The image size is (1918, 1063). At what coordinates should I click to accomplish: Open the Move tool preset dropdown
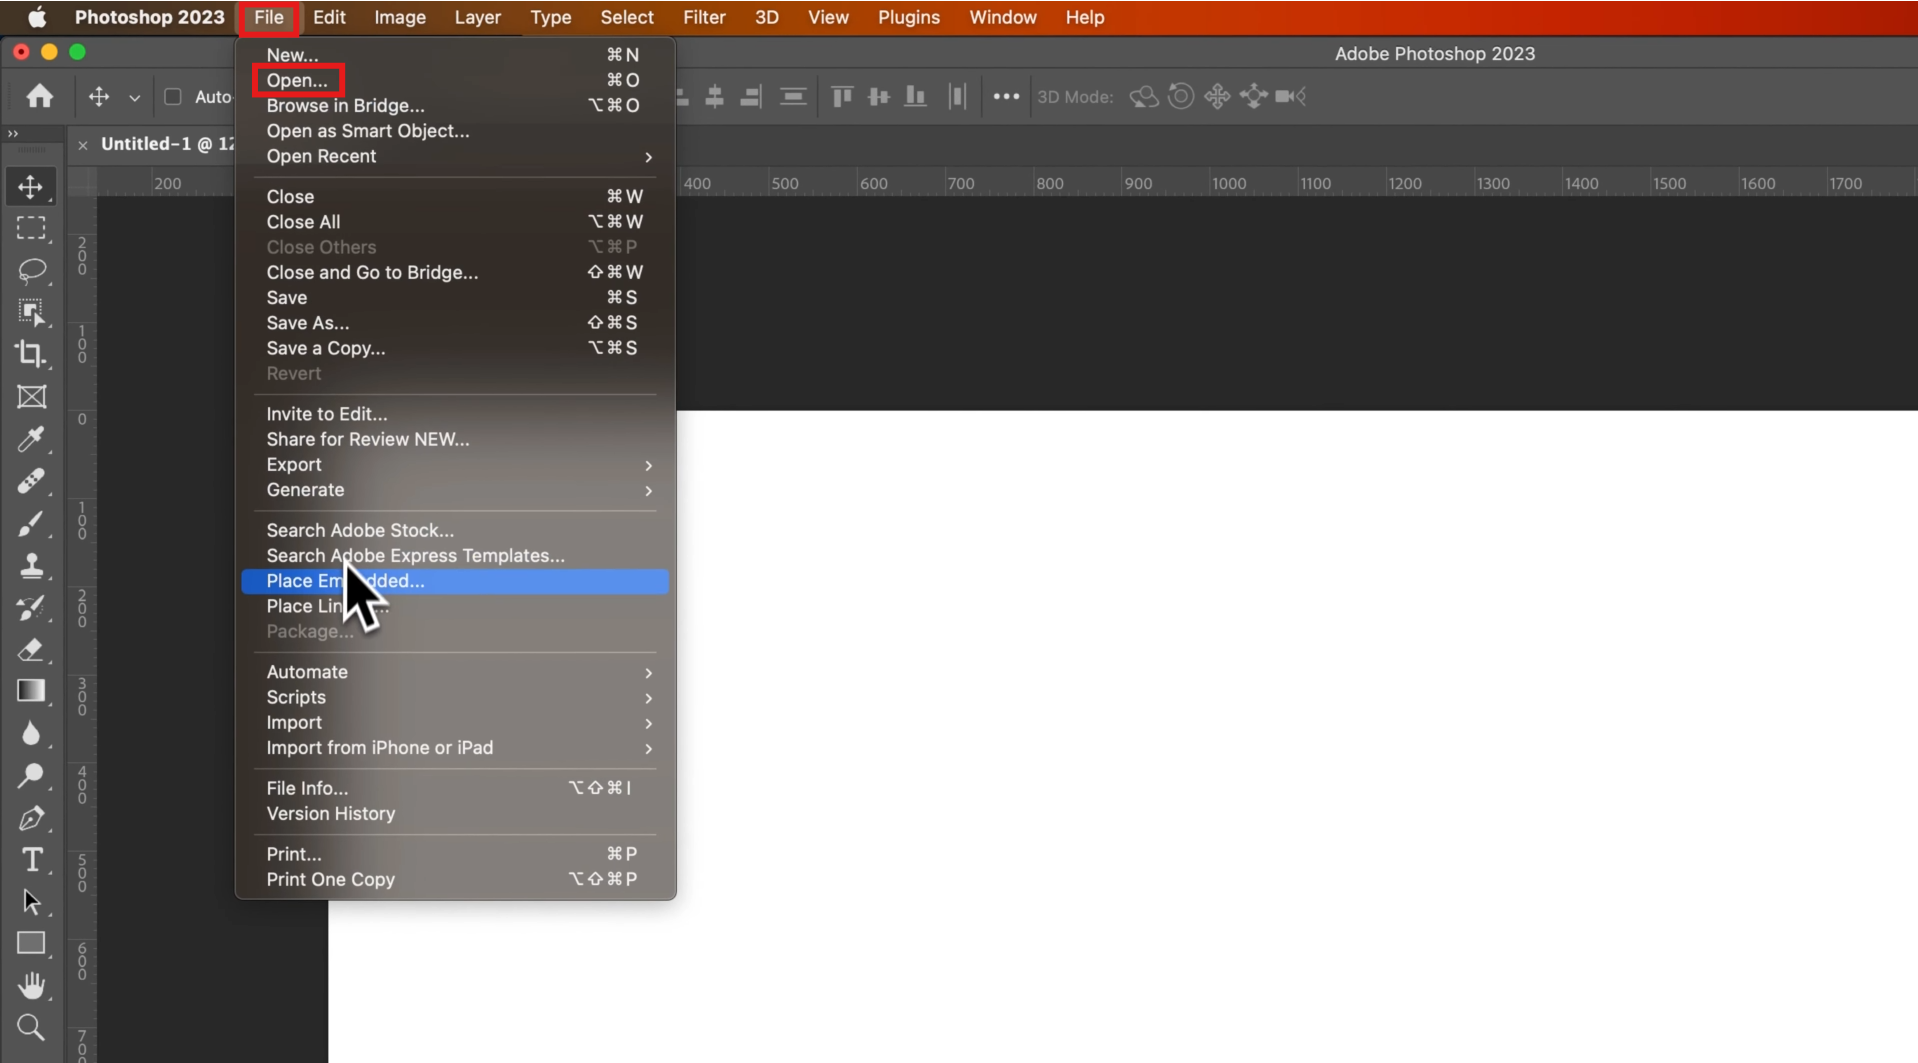tap(135, 98)
